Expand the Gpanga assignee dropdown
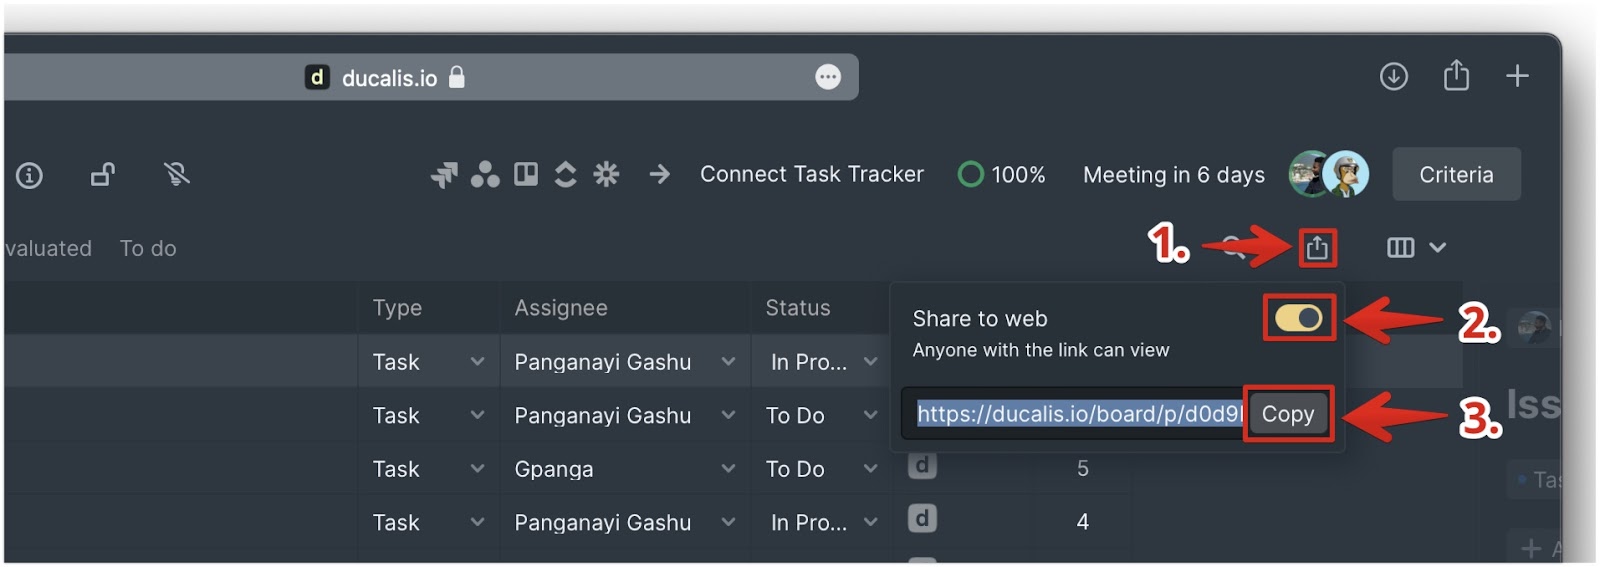The image size is (1600, 567). click(x=625, y=469)
